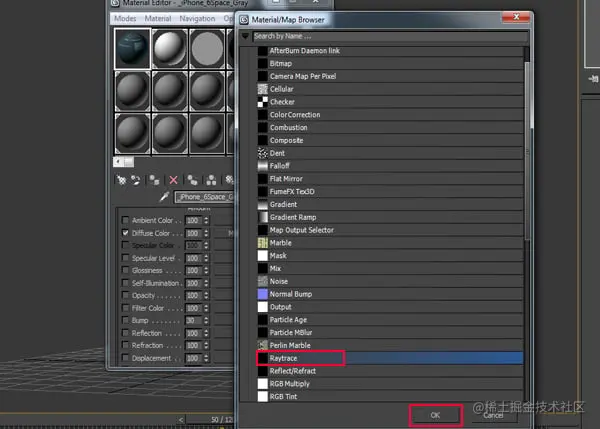Select the ColorCorrection map row

390,115
